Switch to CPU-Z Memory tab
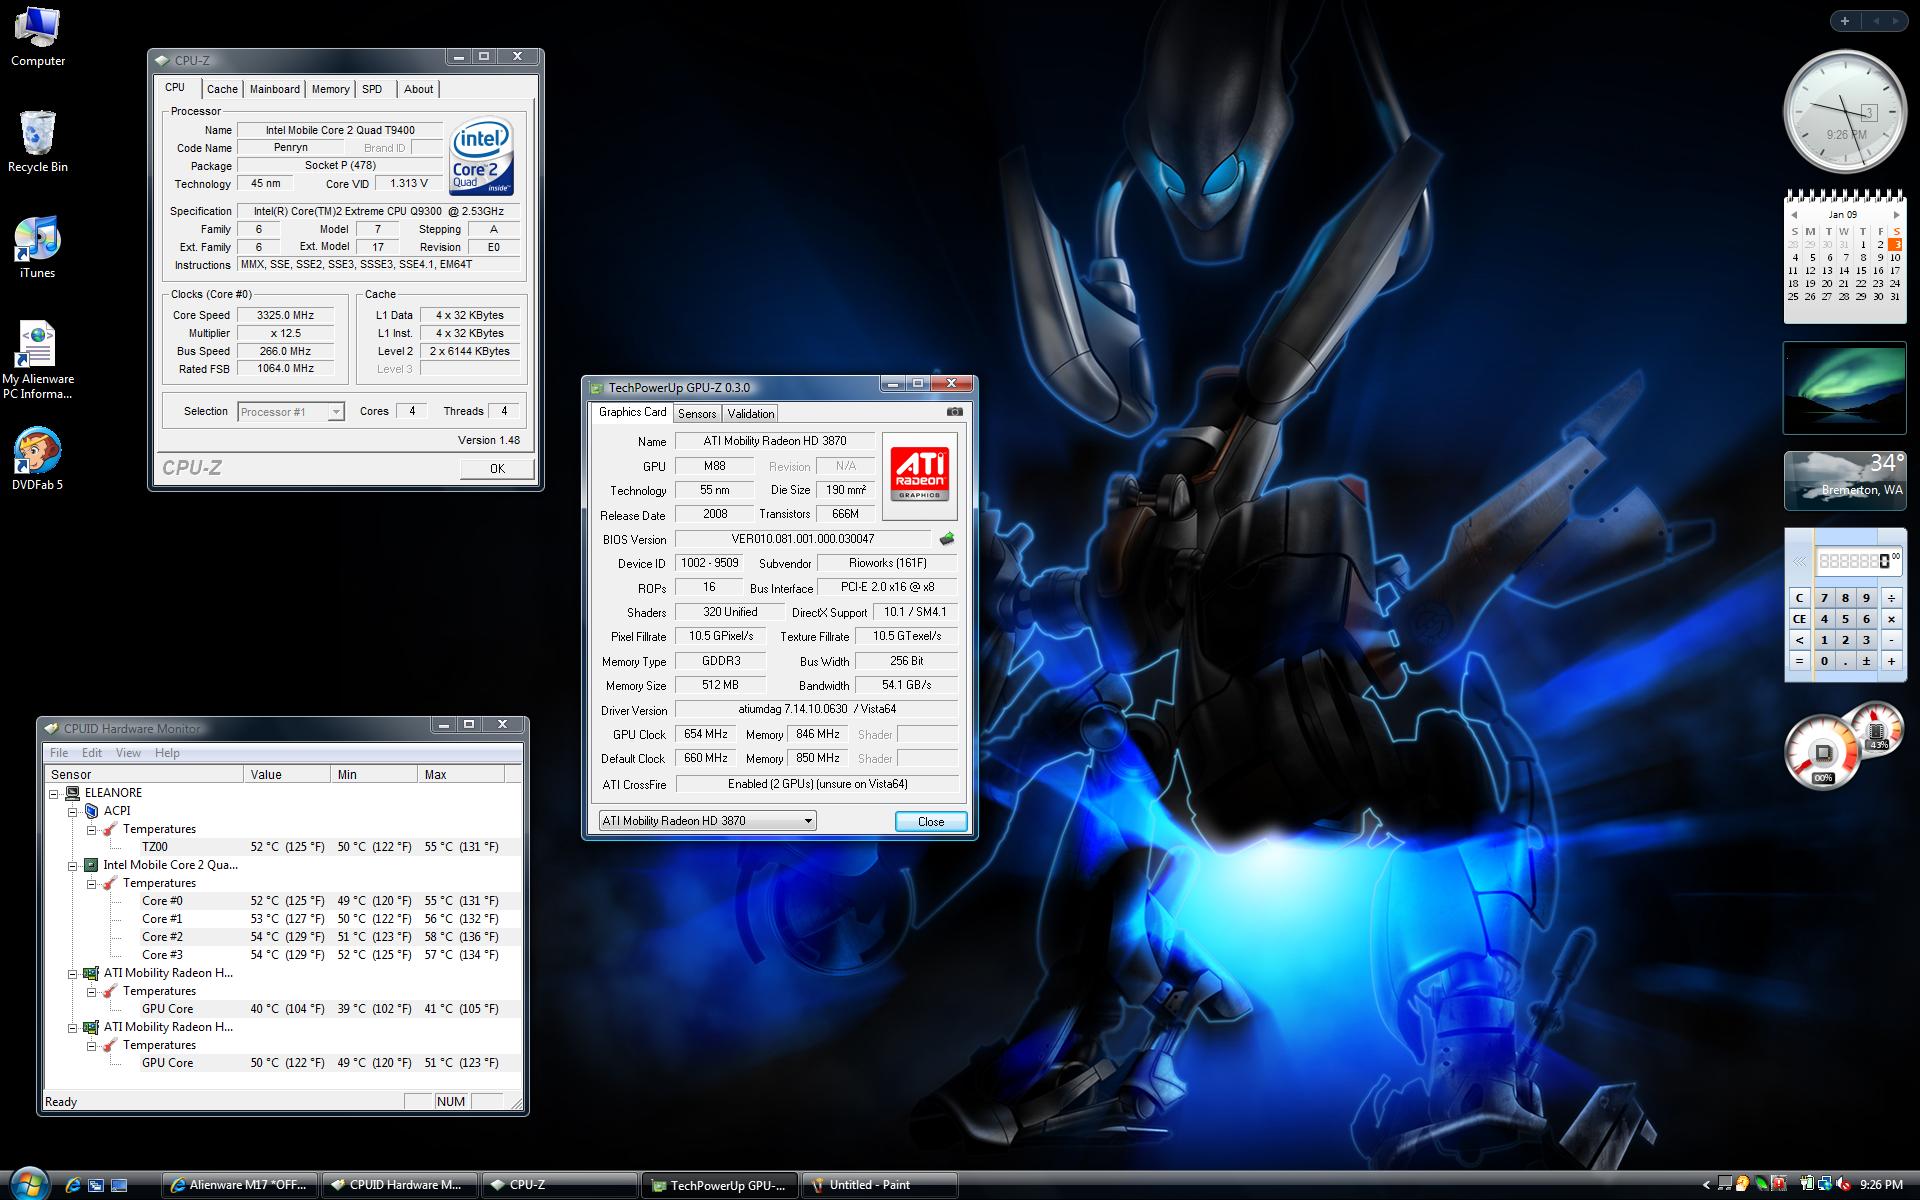 click(330, 89)
